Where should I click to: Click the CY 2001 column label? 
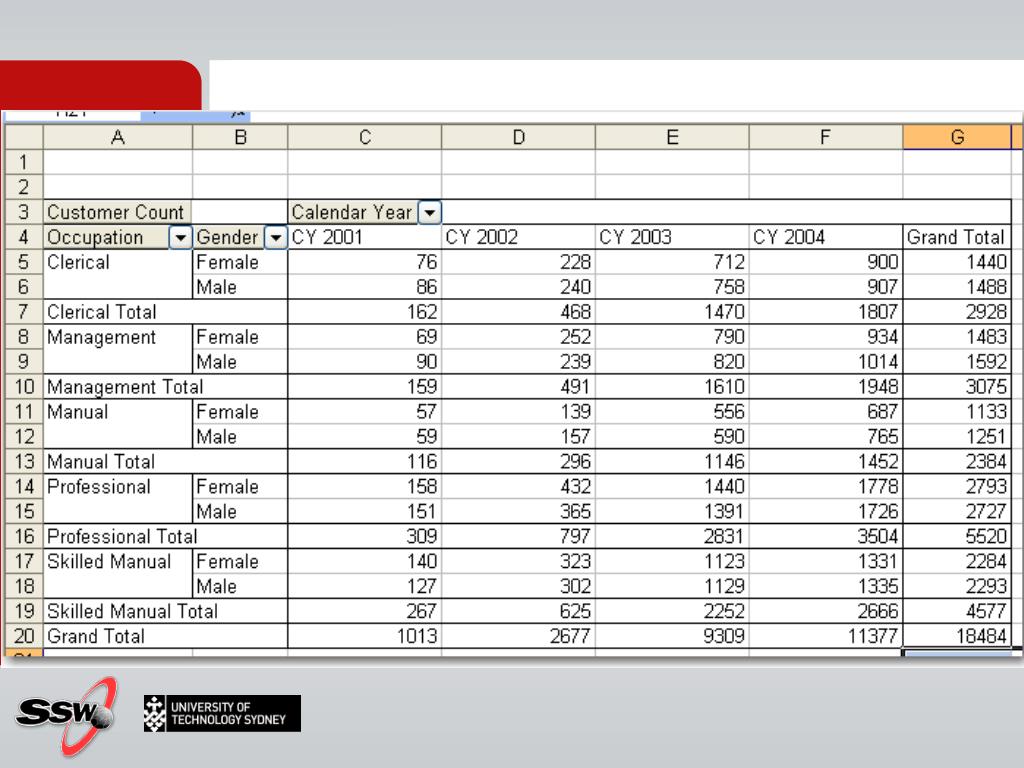364,237
